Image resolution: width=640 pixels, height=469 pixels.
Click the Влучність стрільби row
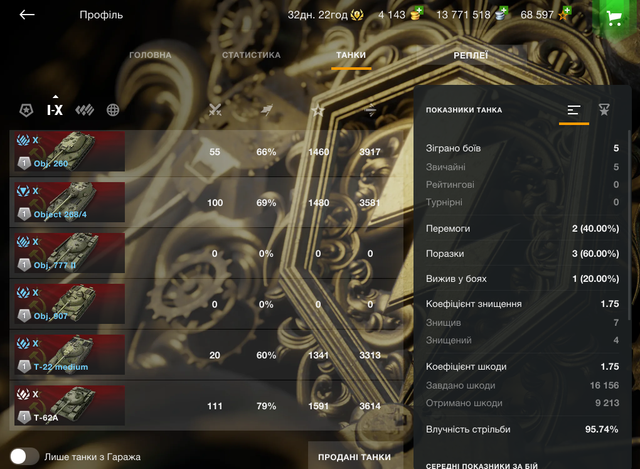(522, 429)
